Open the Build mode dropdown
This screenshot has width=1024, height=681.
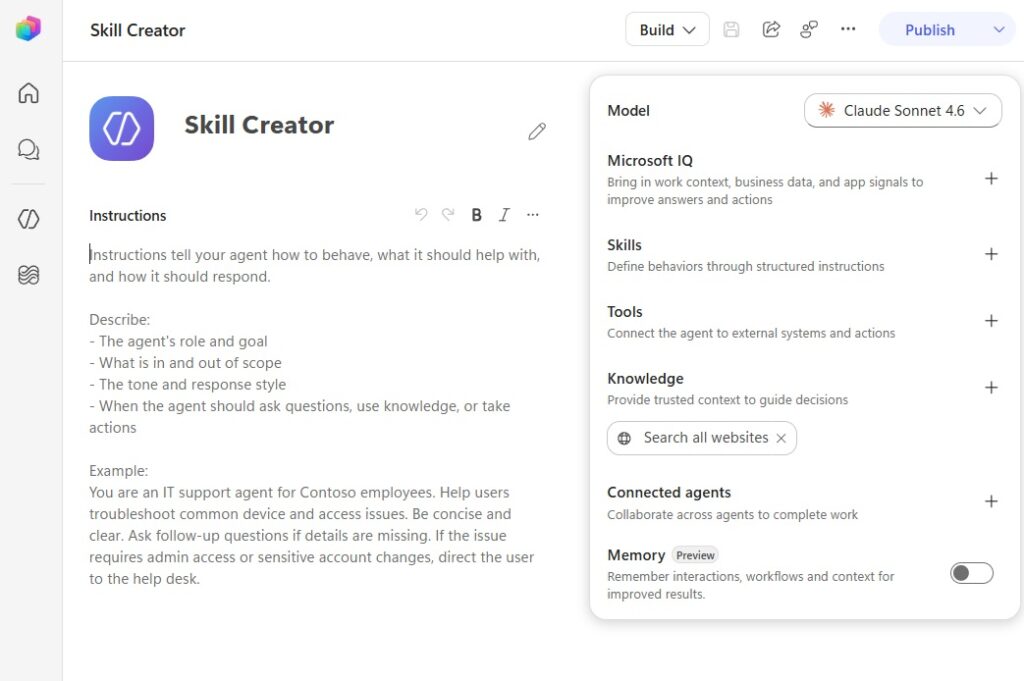(667, 29)
